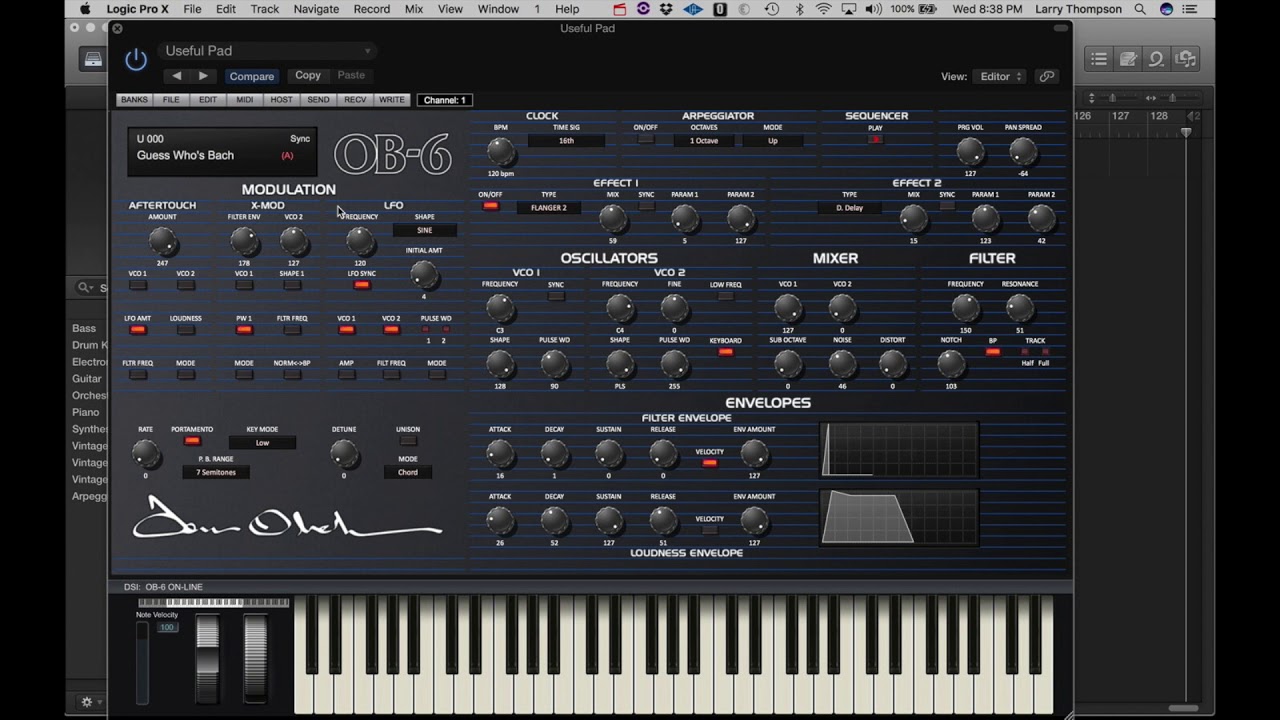Open the HOST tab in OB-6 editor
The width and height of the screenshot is (1280, 720).
[x=282, y=100]
